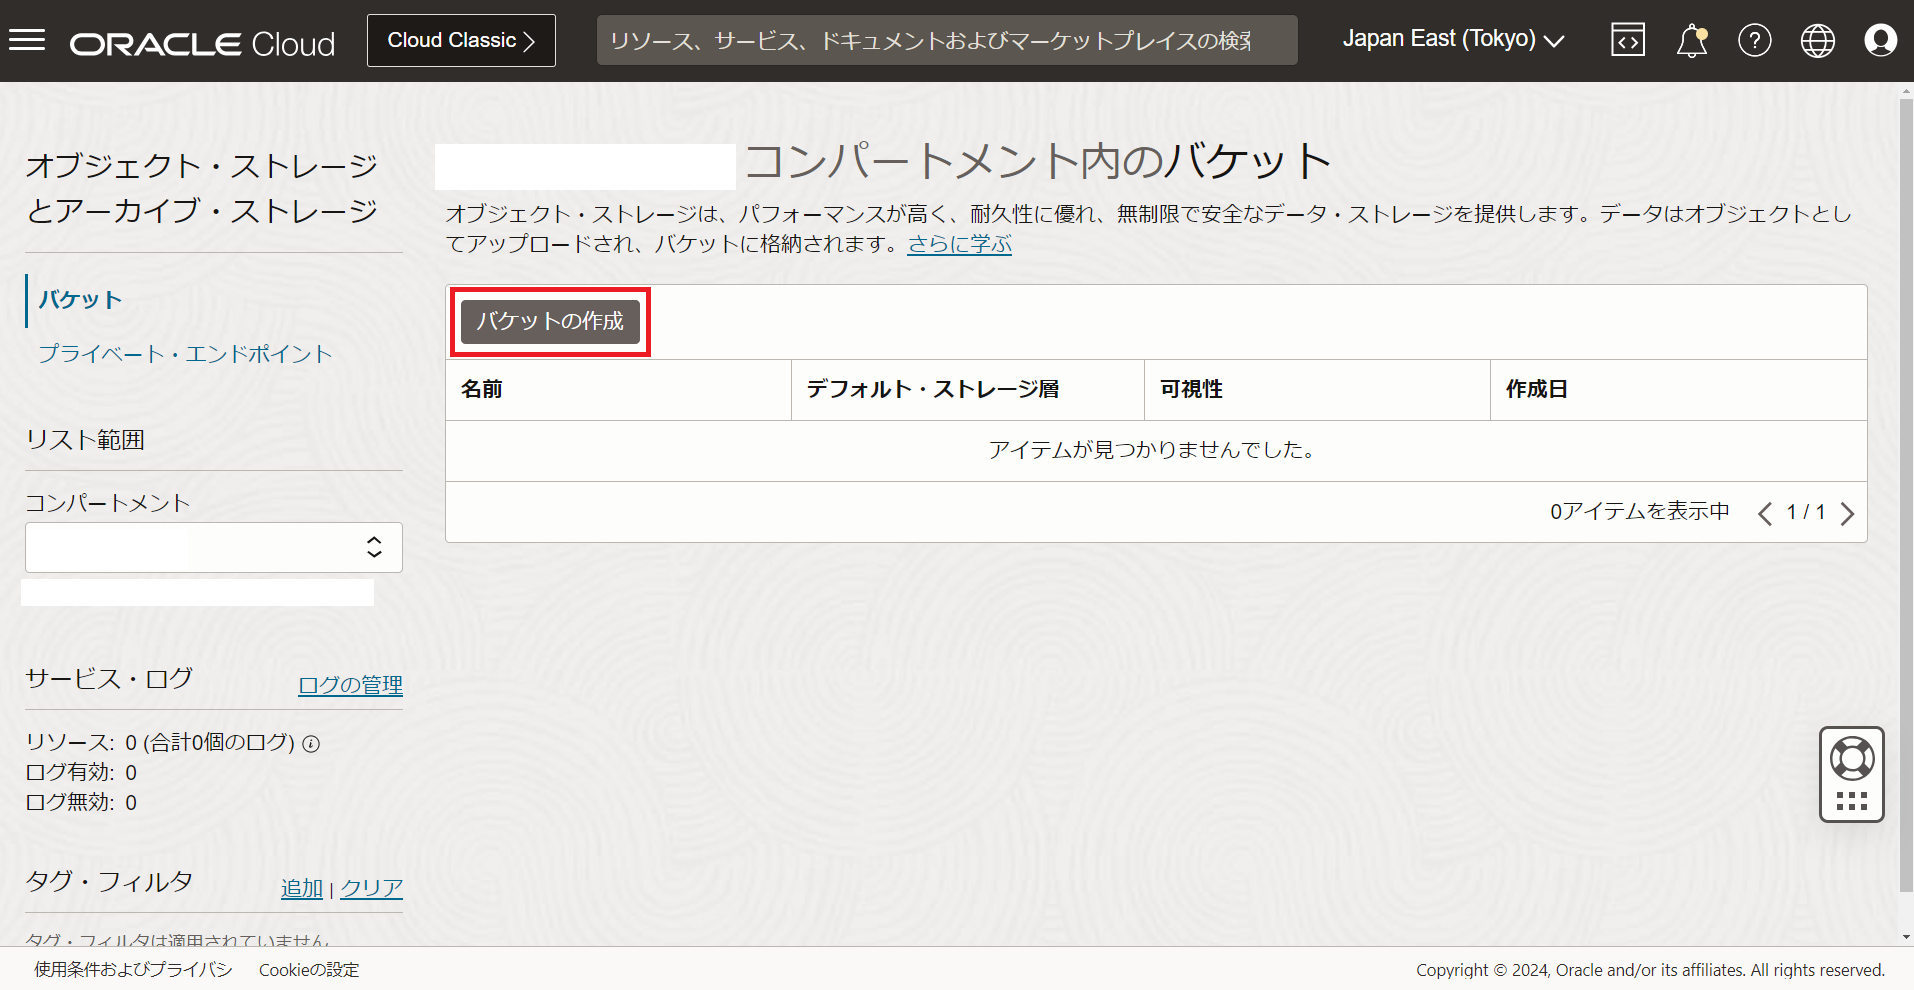Go to the next page of buckets

pyautogui.click(x=1847, y=513)
